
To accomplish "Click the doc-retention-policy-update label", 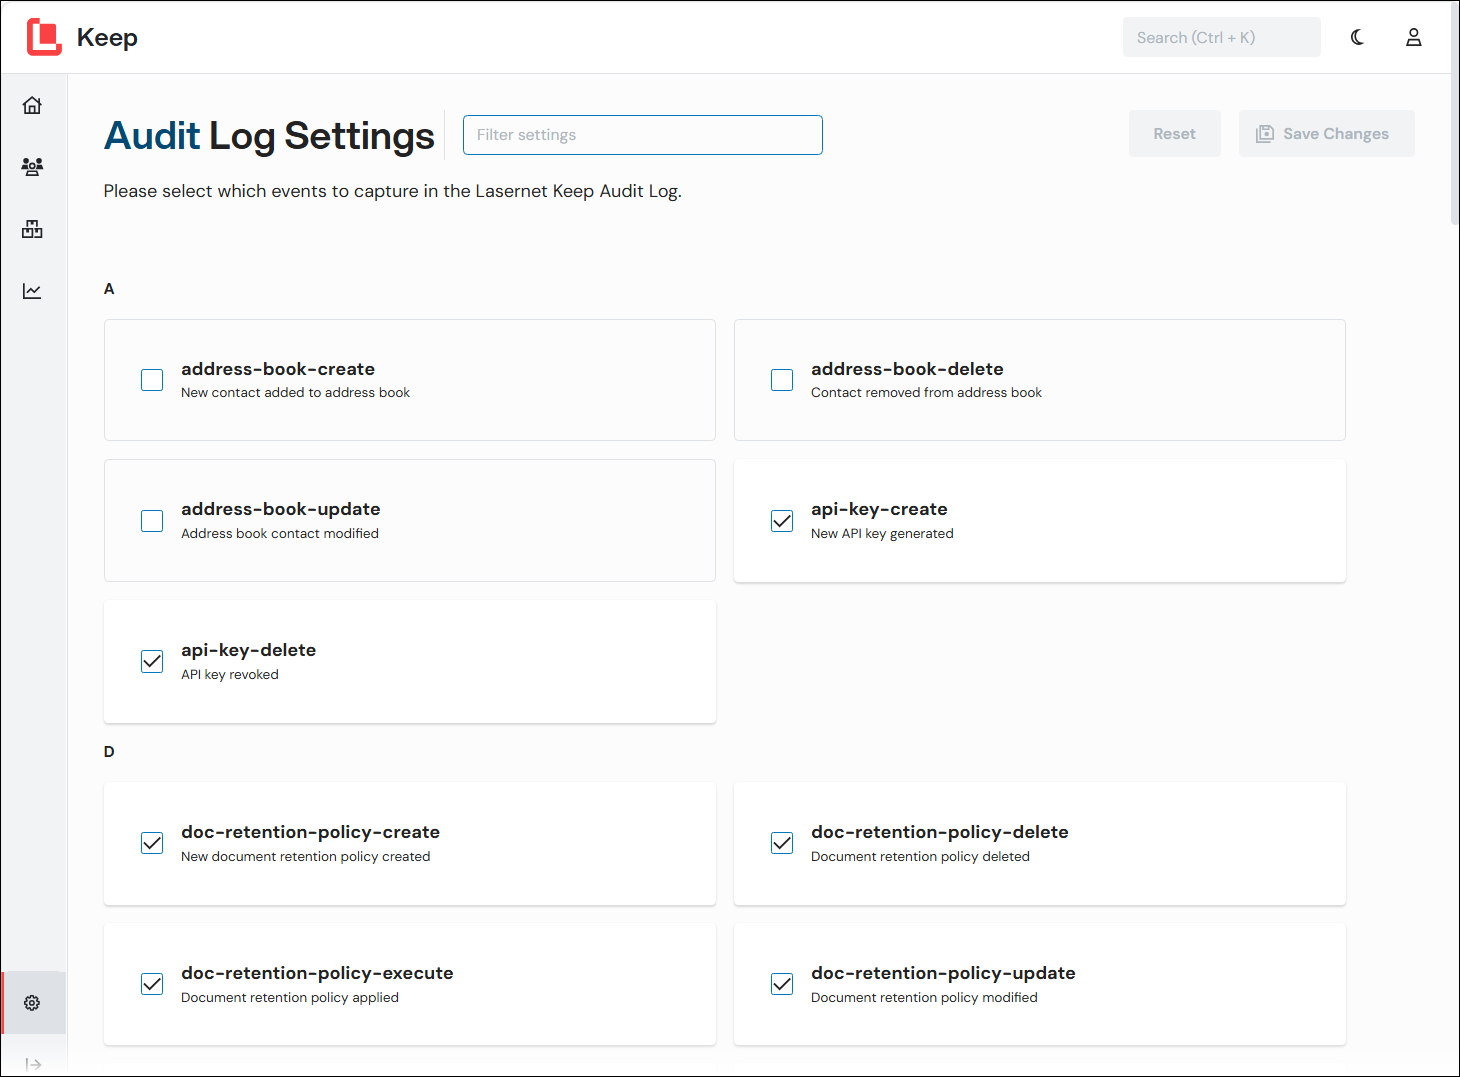I will (943, 973).
